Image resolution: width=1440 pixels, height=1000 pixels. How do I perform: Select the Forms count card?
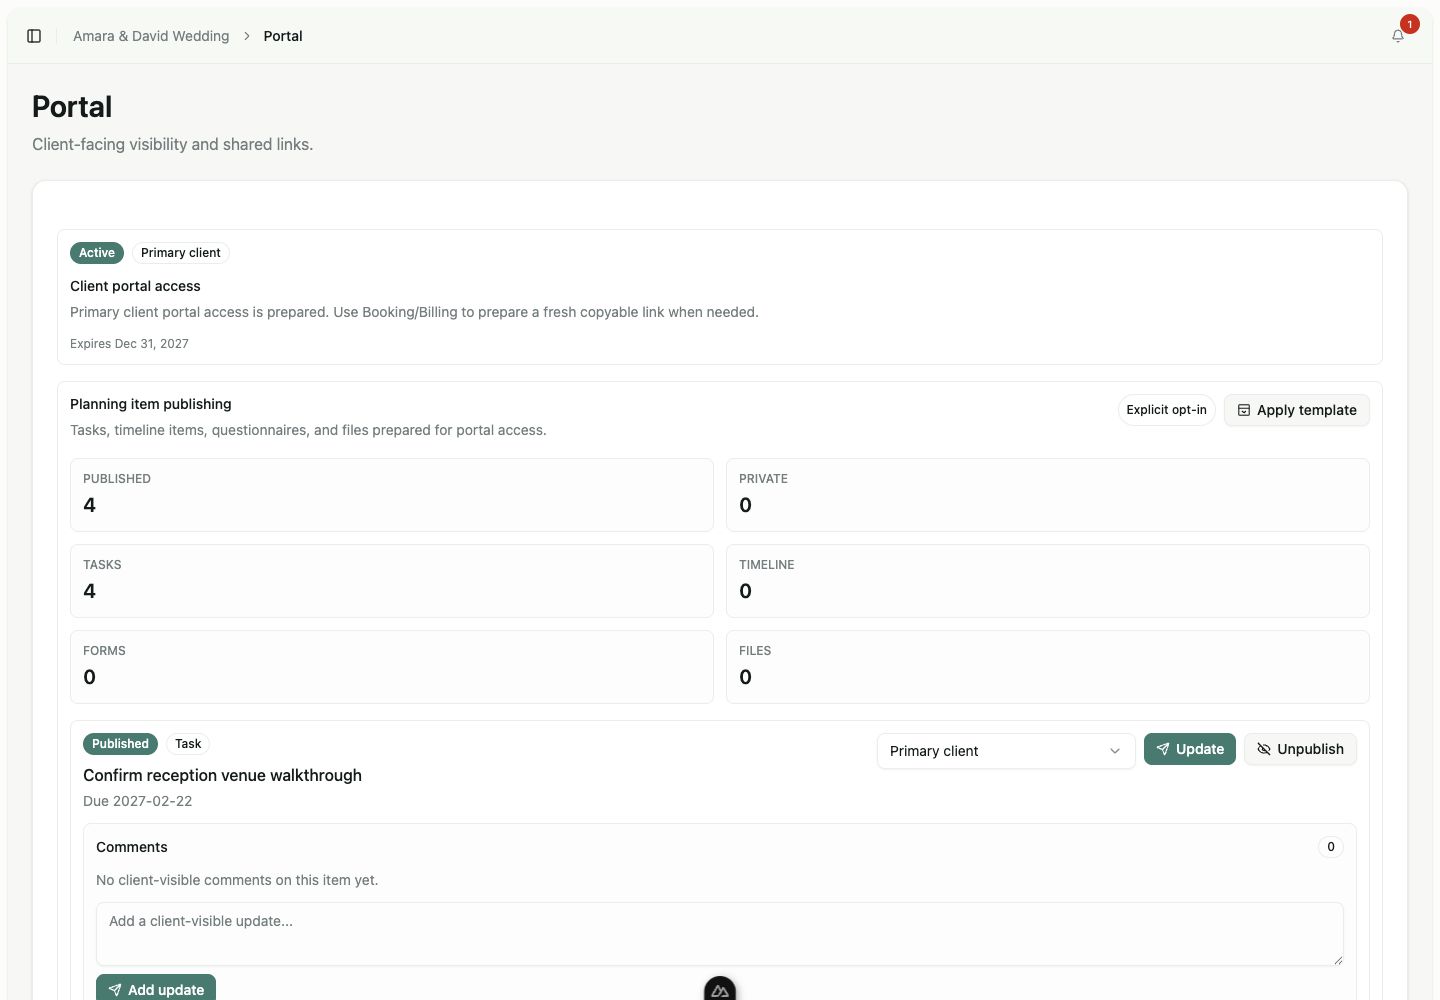click(392, 667)
